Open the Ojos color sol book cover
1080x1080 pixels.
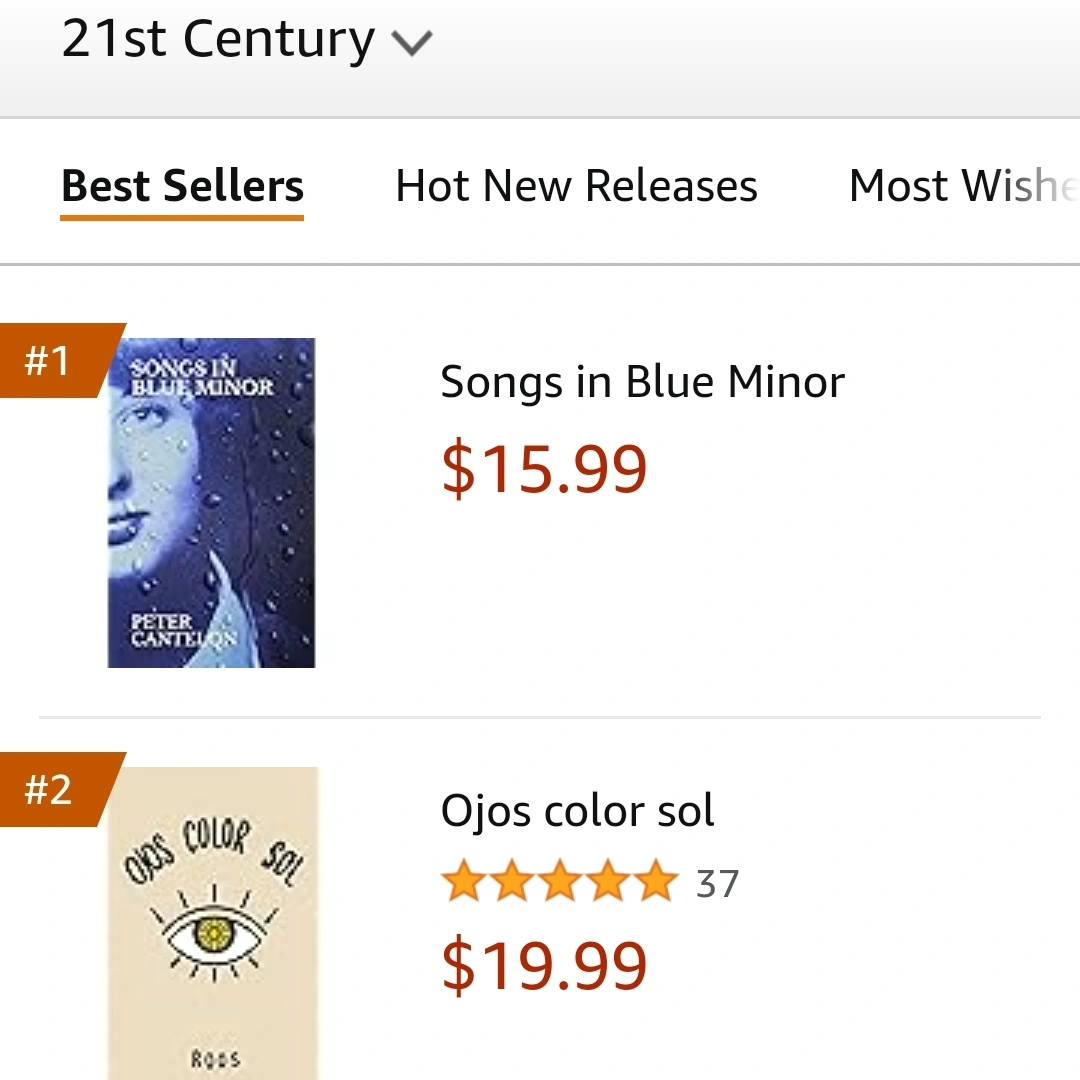click(212, 922)
